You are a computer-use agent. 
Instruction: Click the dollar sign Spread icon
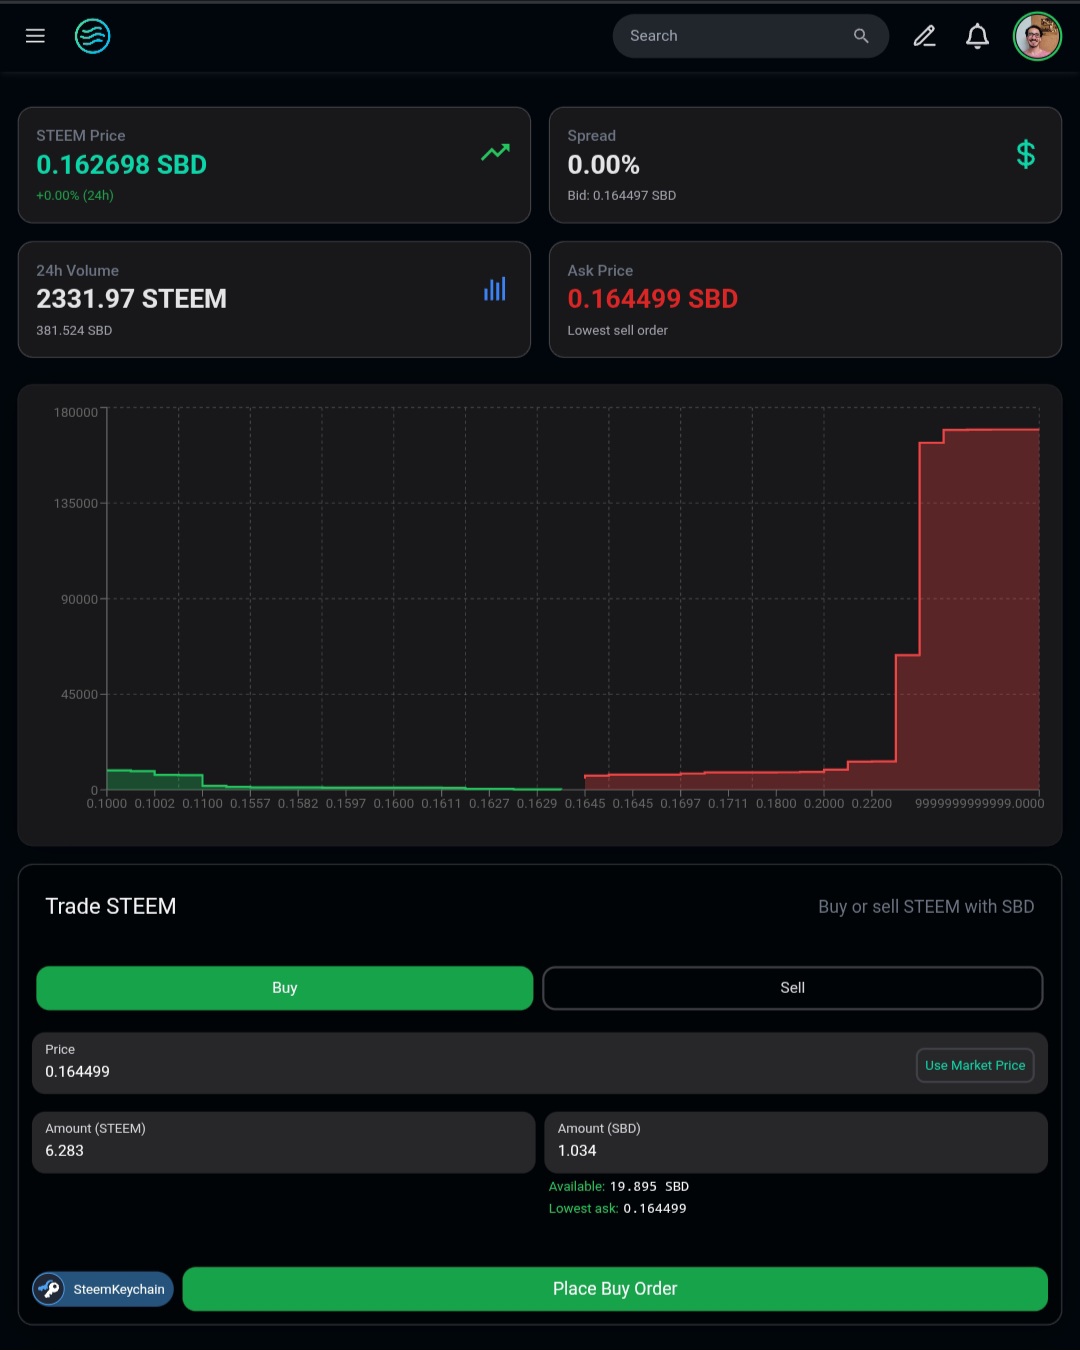[1026, 154]
